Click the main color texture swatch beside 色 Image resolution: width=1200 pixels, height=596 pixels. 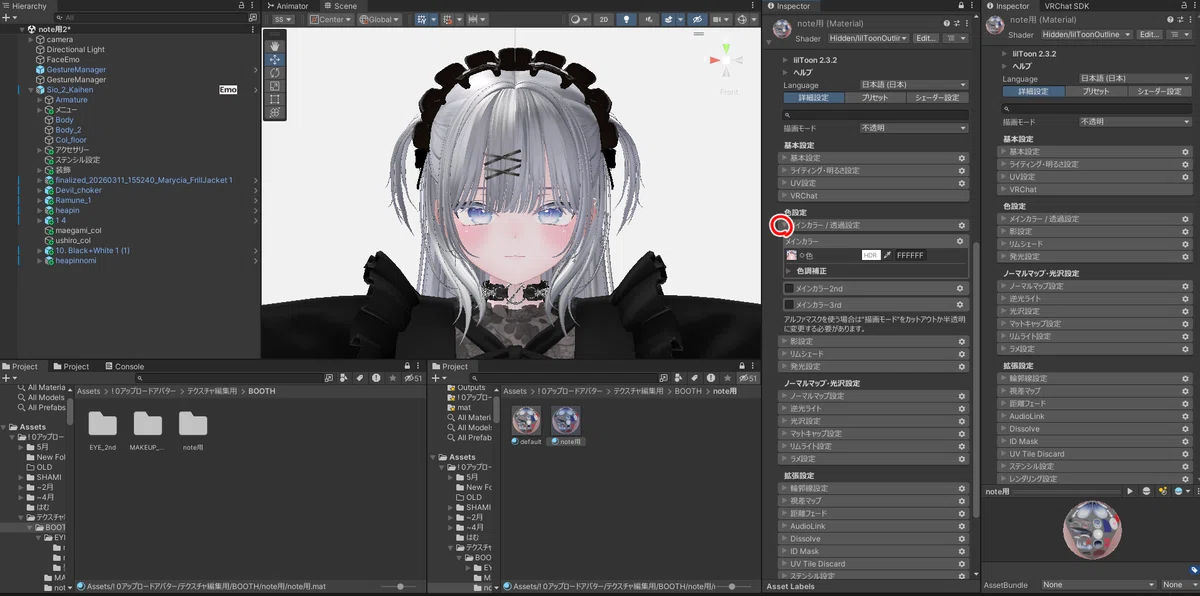pos(791,256)
